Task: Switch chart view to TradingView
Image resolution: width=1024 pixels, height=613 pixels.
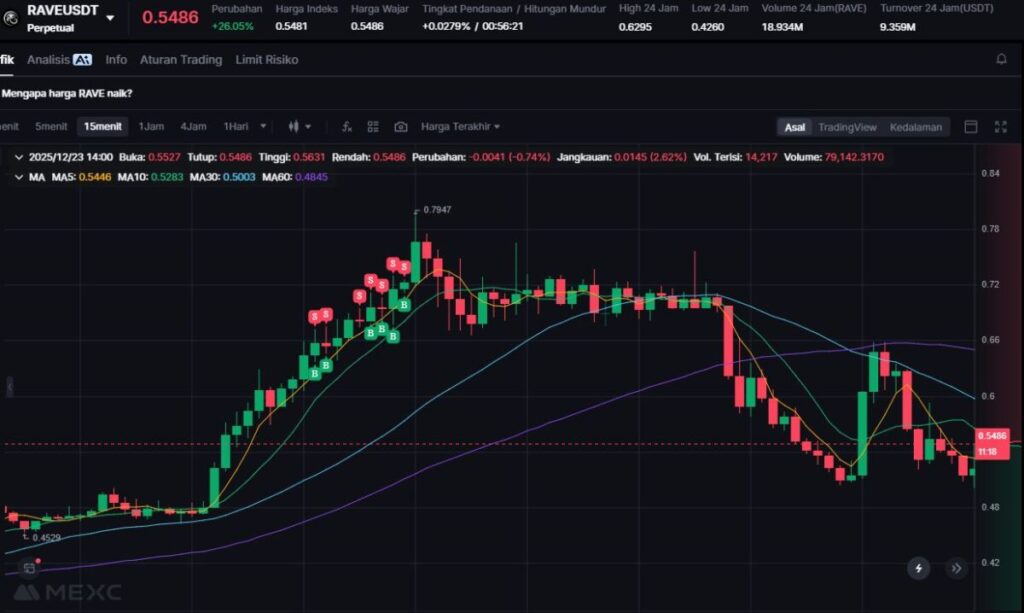Action: tap(846, 127)
